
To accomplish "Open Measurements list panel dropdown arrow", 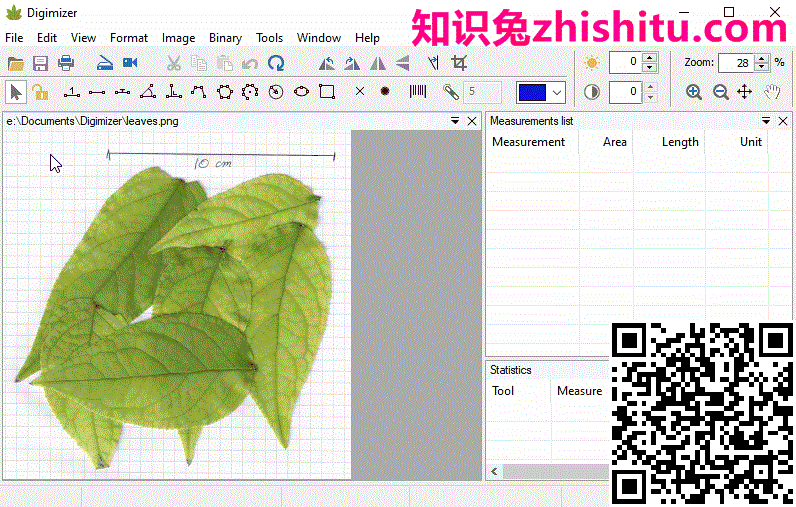I will [766, 121].
